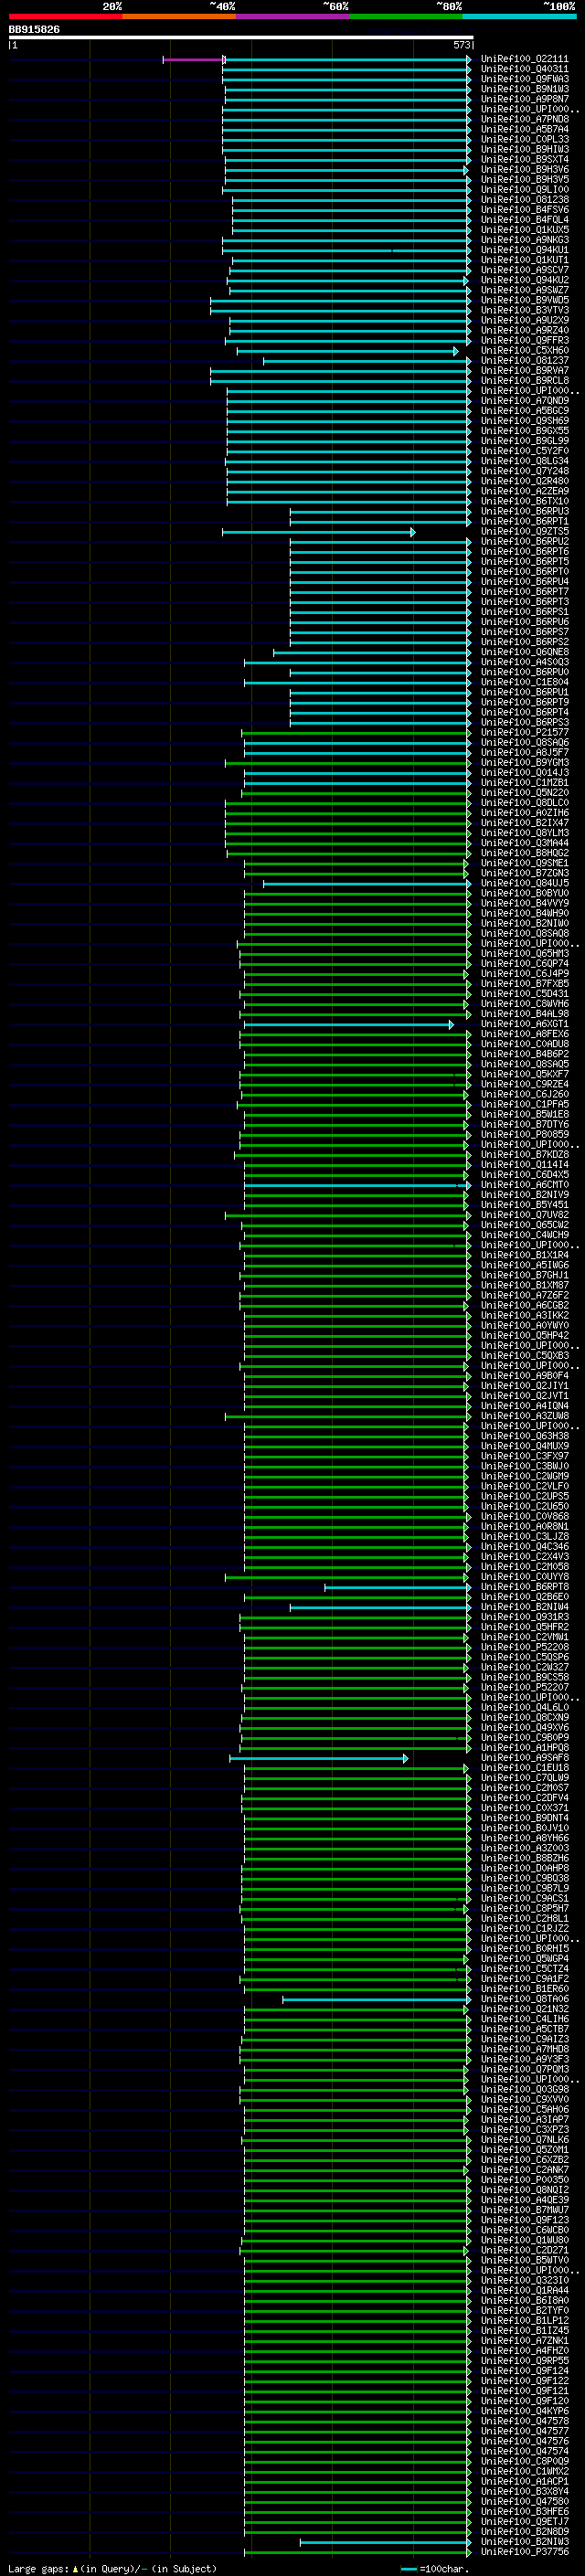Select the hit label UniRef100_Q40311
585x2576 pixels.
[525, 69]
